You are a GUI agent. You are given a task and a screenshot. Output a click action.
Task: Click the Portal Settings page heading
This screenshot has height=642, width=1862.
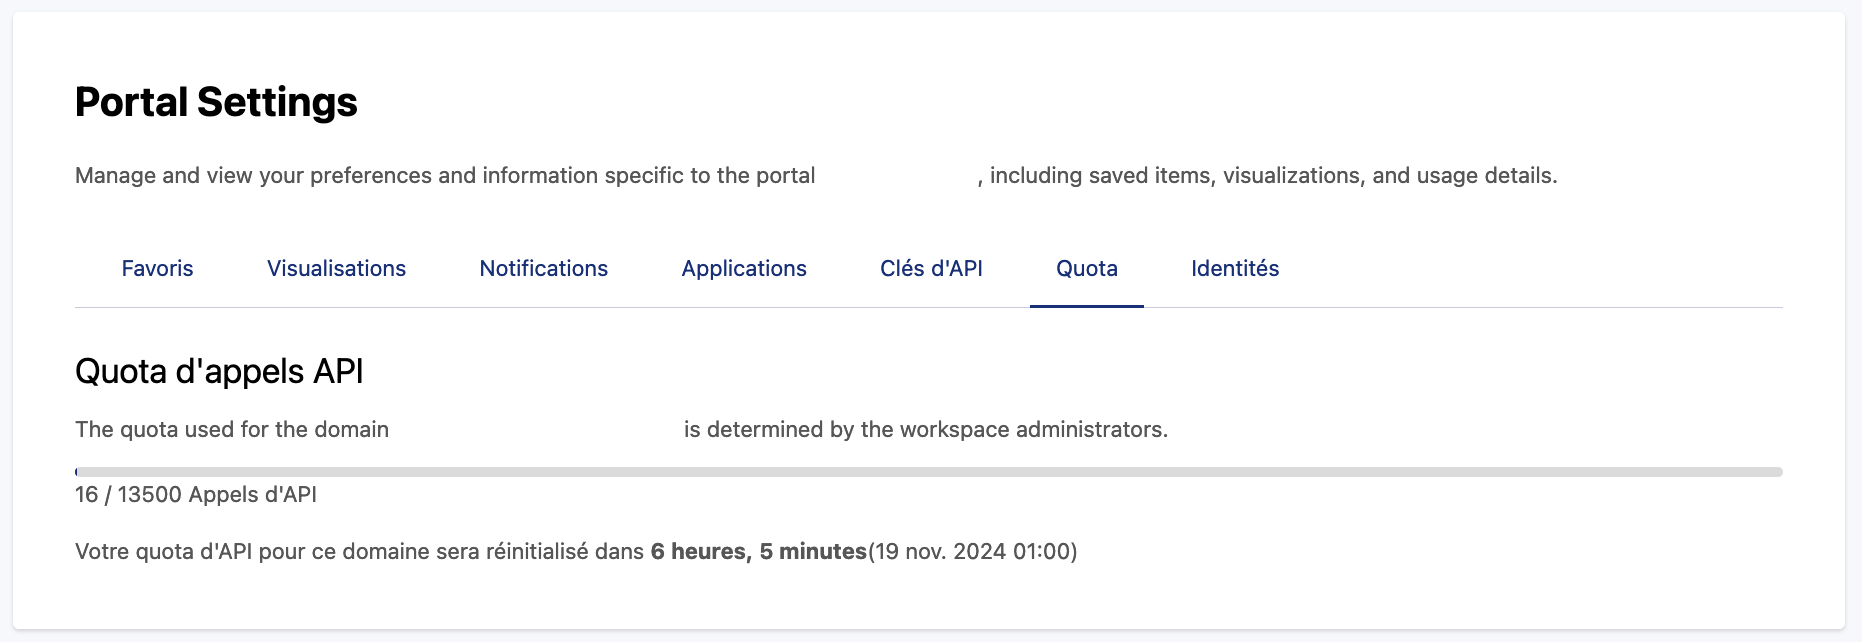point(216,102)
